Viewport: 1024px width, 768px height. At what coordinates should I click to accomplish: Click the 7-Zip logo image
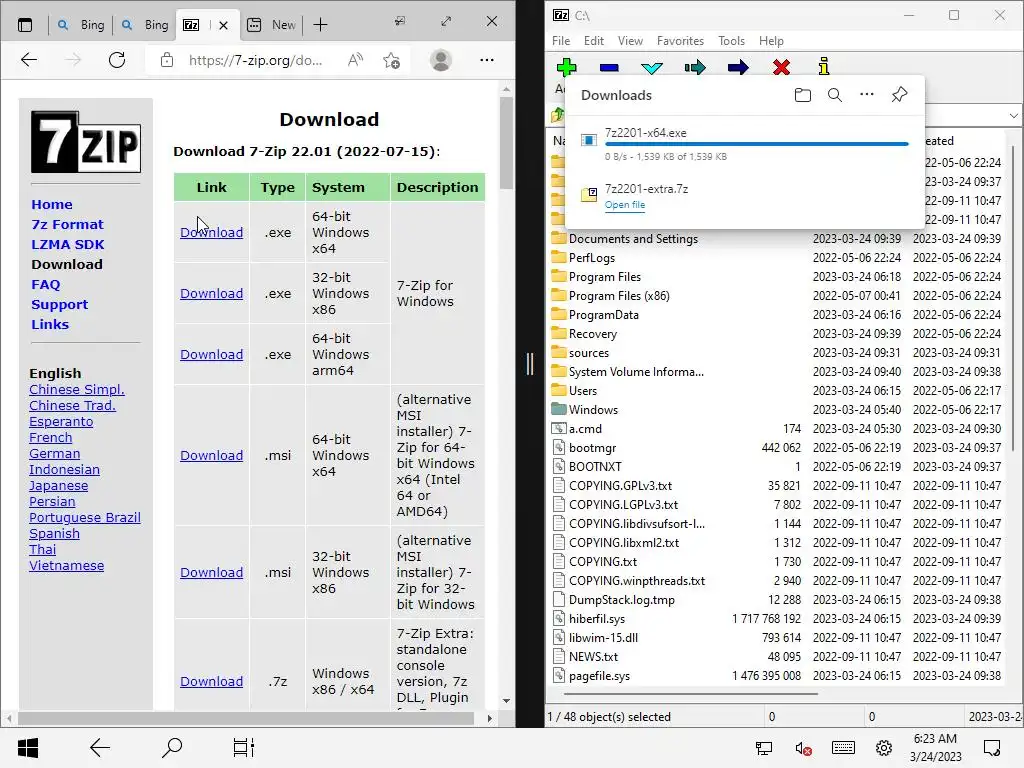[x=86, y=142]
